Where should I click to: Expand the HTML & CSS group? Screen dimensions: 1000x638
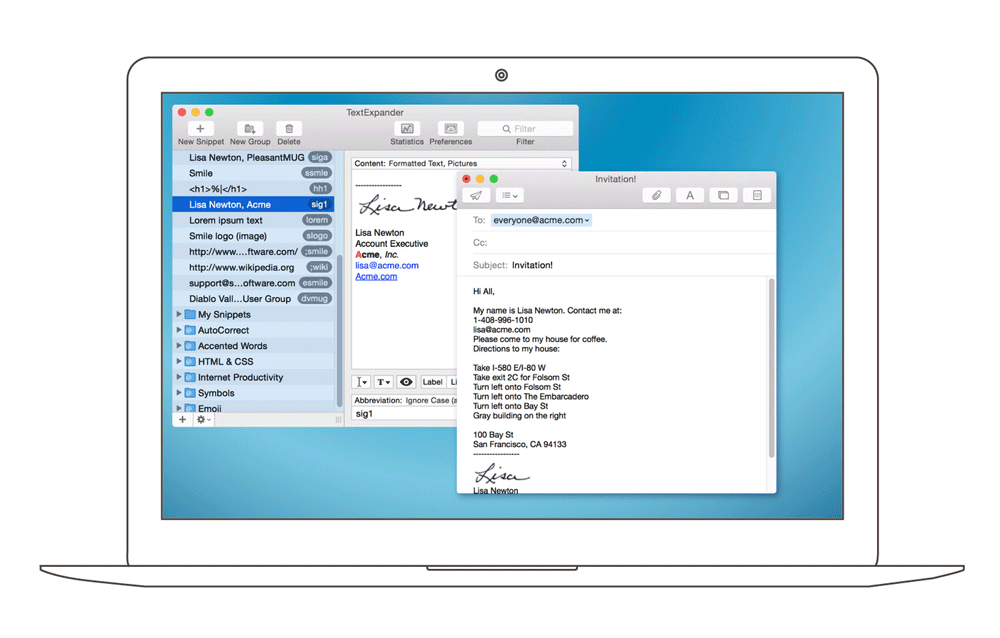coord(179,361)
